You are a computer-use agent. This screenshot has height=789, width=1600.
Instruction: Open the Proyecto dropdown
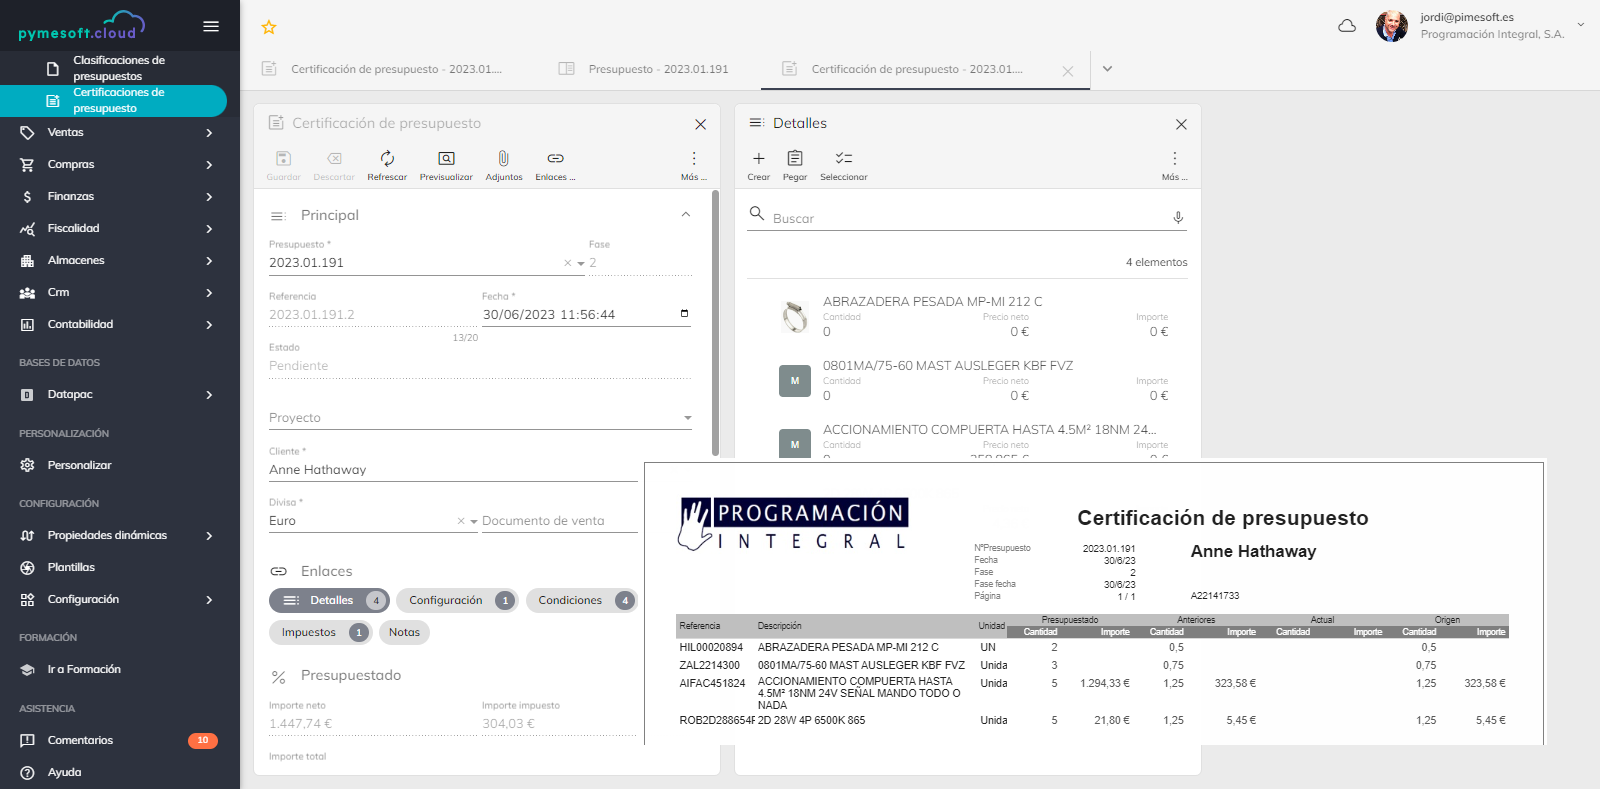click(687, 418)
